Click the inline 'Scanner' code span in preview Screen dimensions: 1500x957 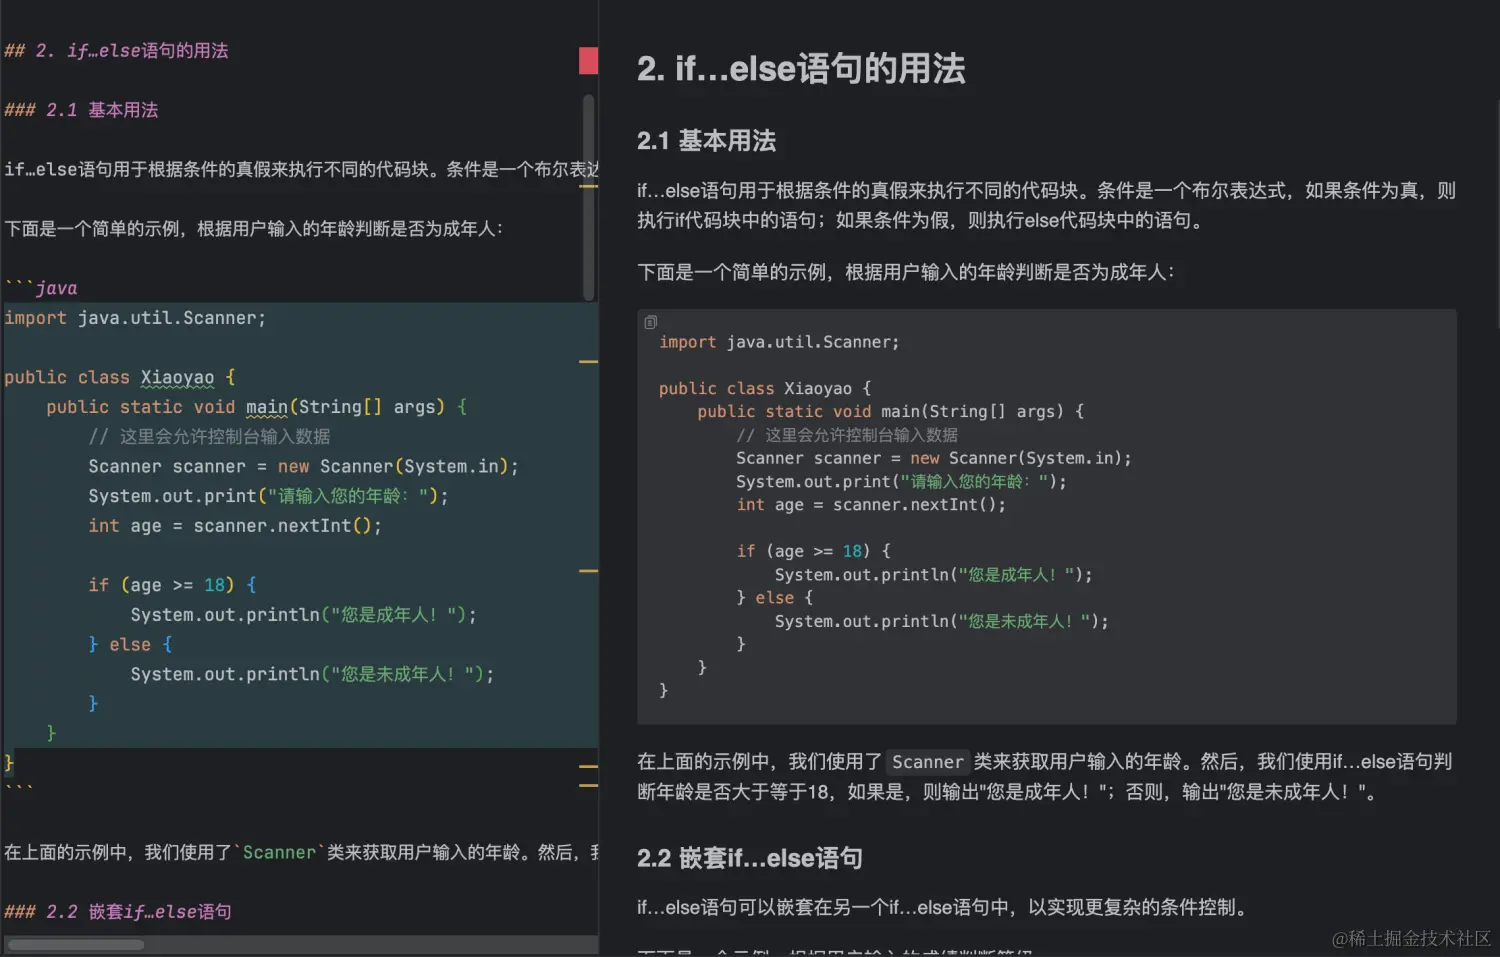(x=928, y=762)
